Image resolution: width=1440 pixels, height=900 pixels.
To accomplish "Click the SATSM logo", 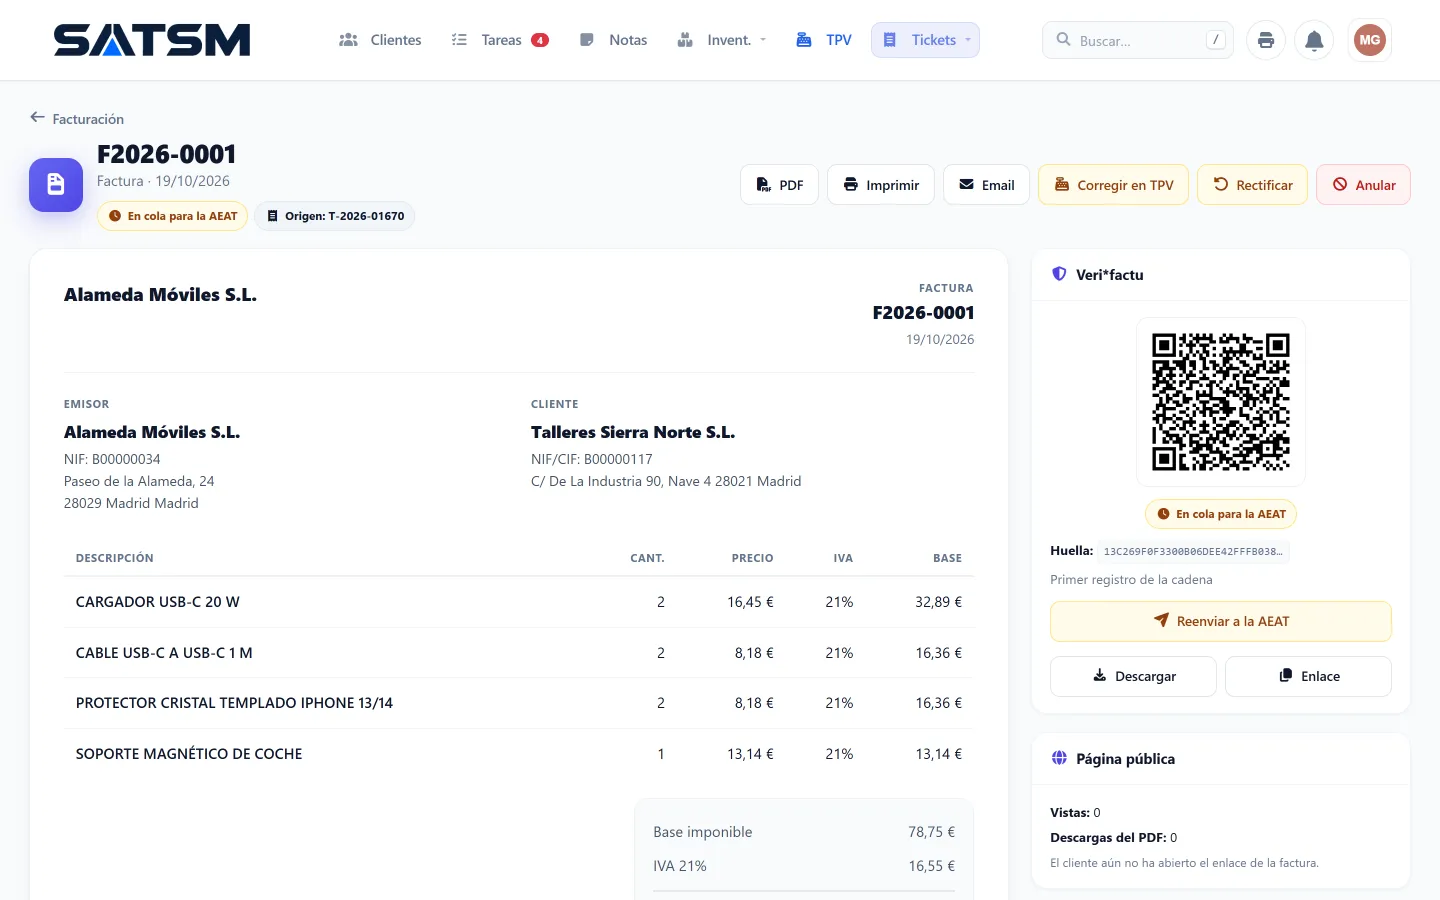I will point(152,40).
